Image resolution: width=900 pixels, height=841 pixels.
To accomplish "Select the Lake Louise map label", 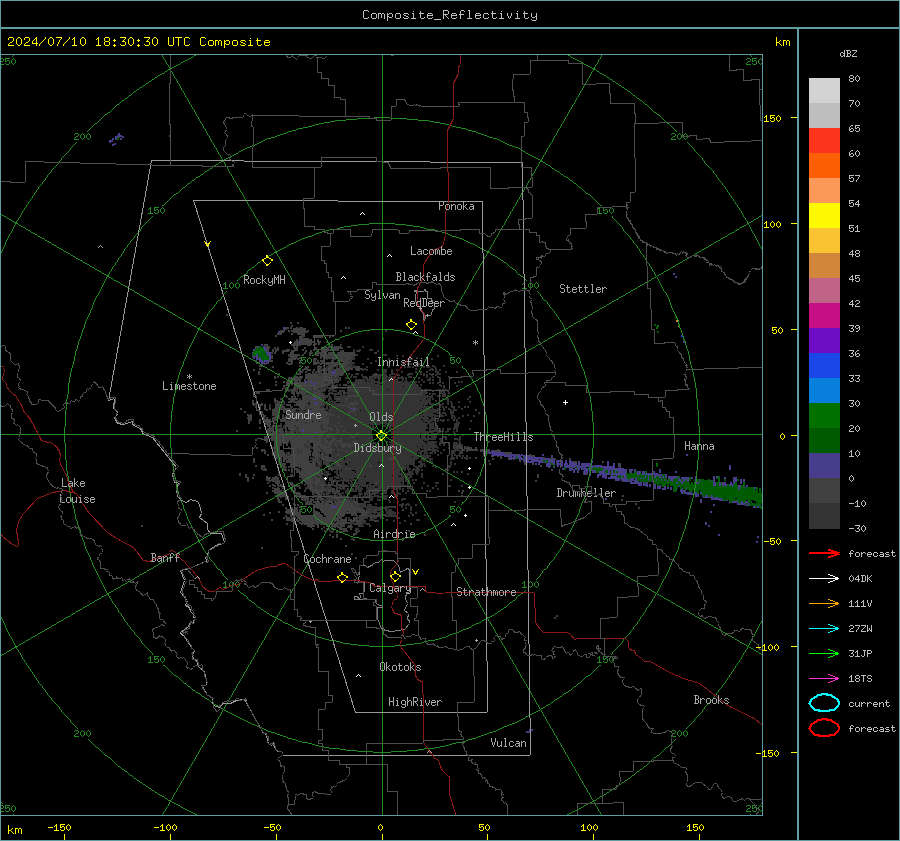I will [x=77, y=491].
